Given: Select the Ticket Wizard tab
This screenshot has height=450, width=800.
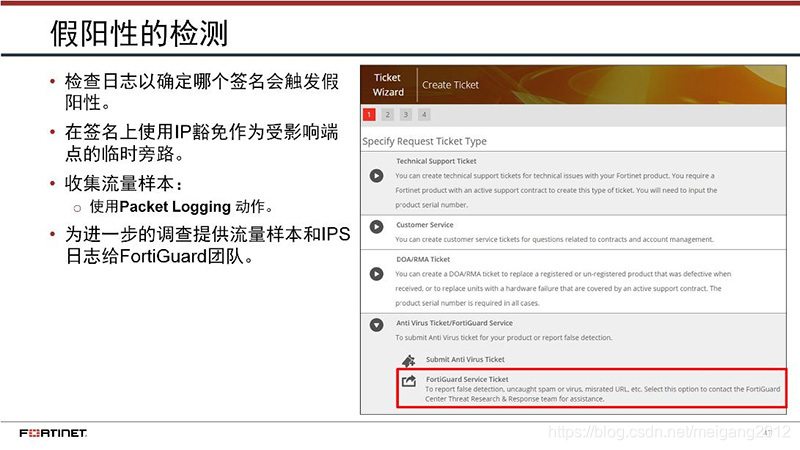Looking at the screenshot, I should 388,85.
